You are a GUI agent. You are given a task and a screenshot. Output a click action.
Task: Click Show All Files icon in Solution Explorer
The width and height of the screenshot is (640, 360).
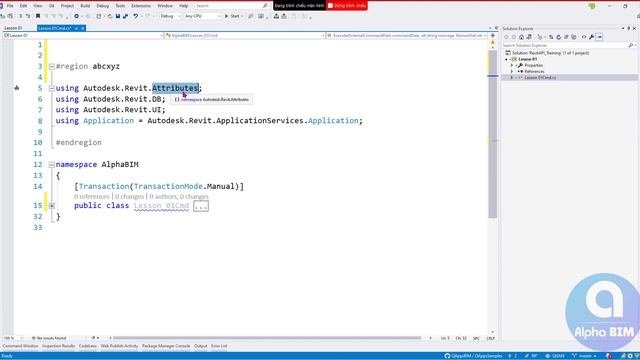tap(573, 37)
